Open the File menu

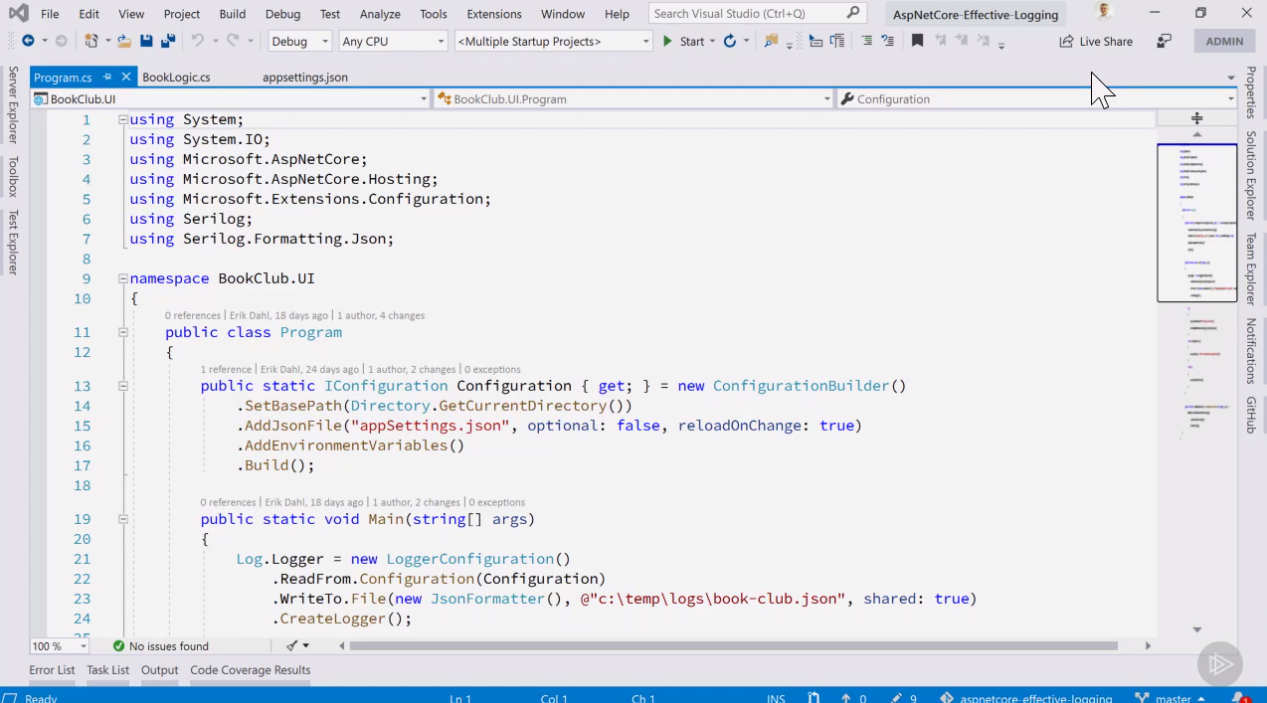tap(50, 14)
